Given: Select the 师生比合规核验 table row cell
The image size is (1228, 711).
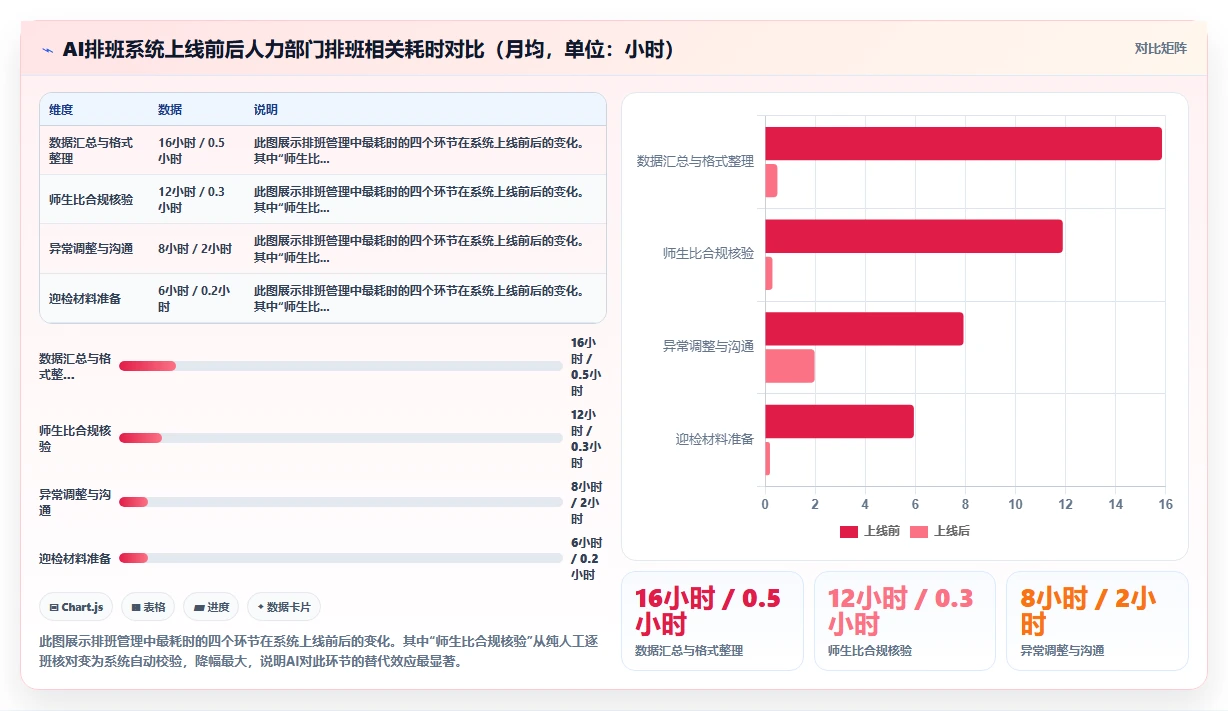Looking at the screenshot, I should [94, 199].
